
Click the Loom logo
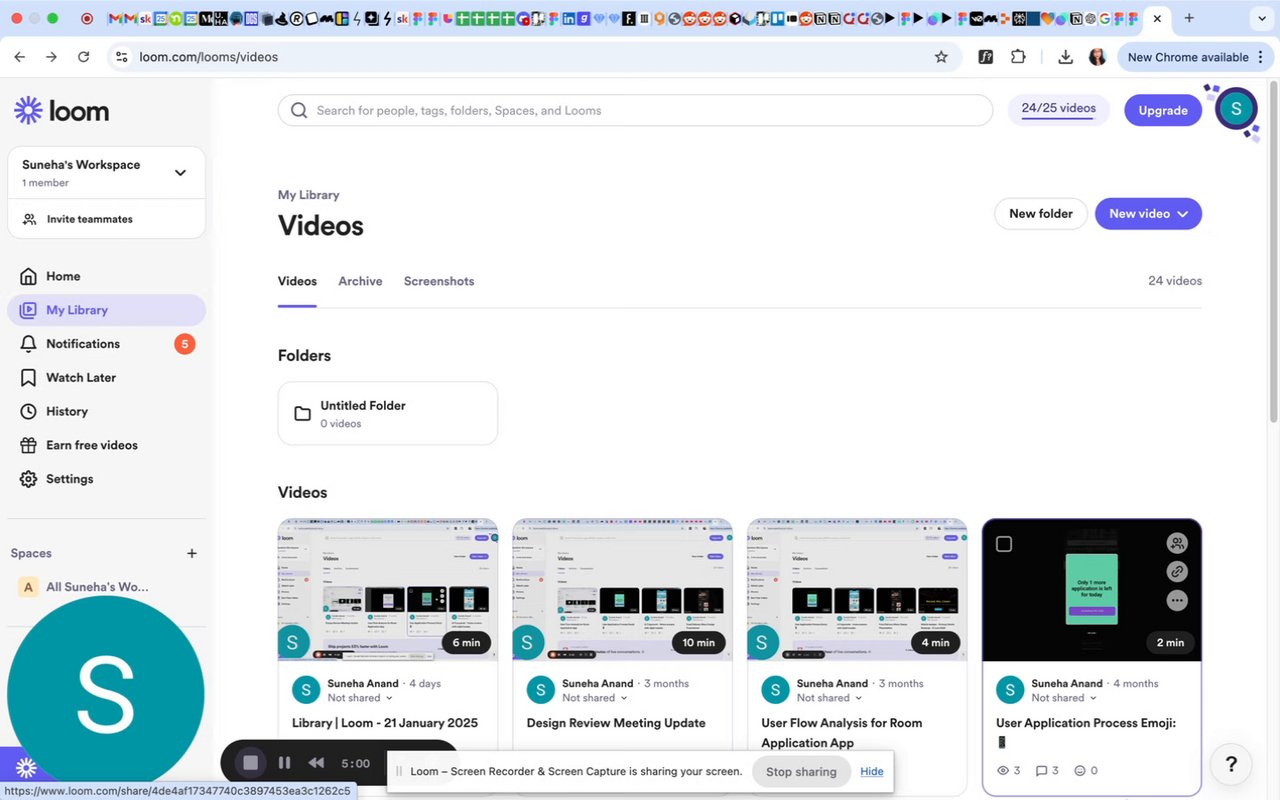[x=62, y=110]
